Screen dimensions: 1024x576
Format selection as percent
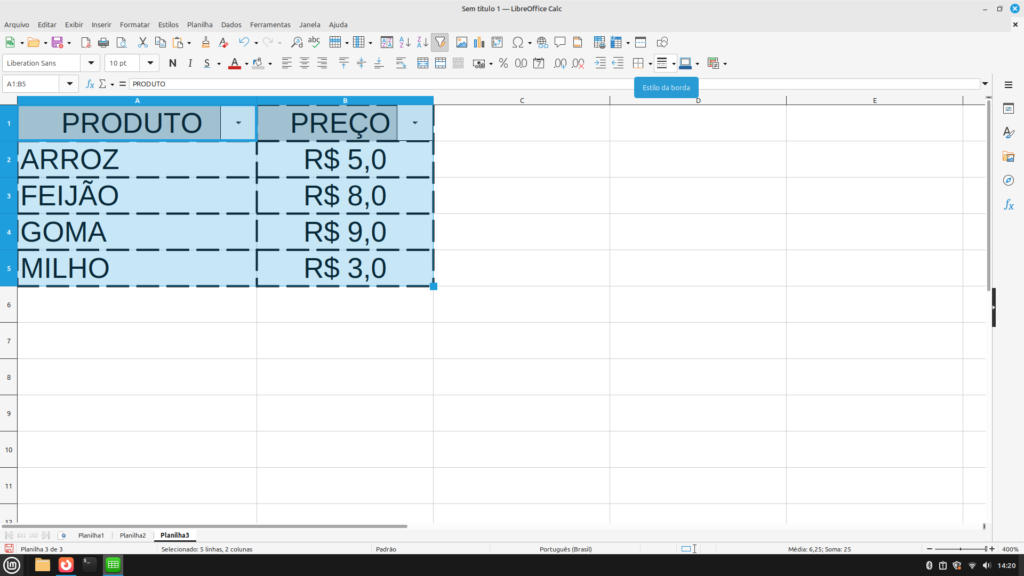tap(503, 63)
